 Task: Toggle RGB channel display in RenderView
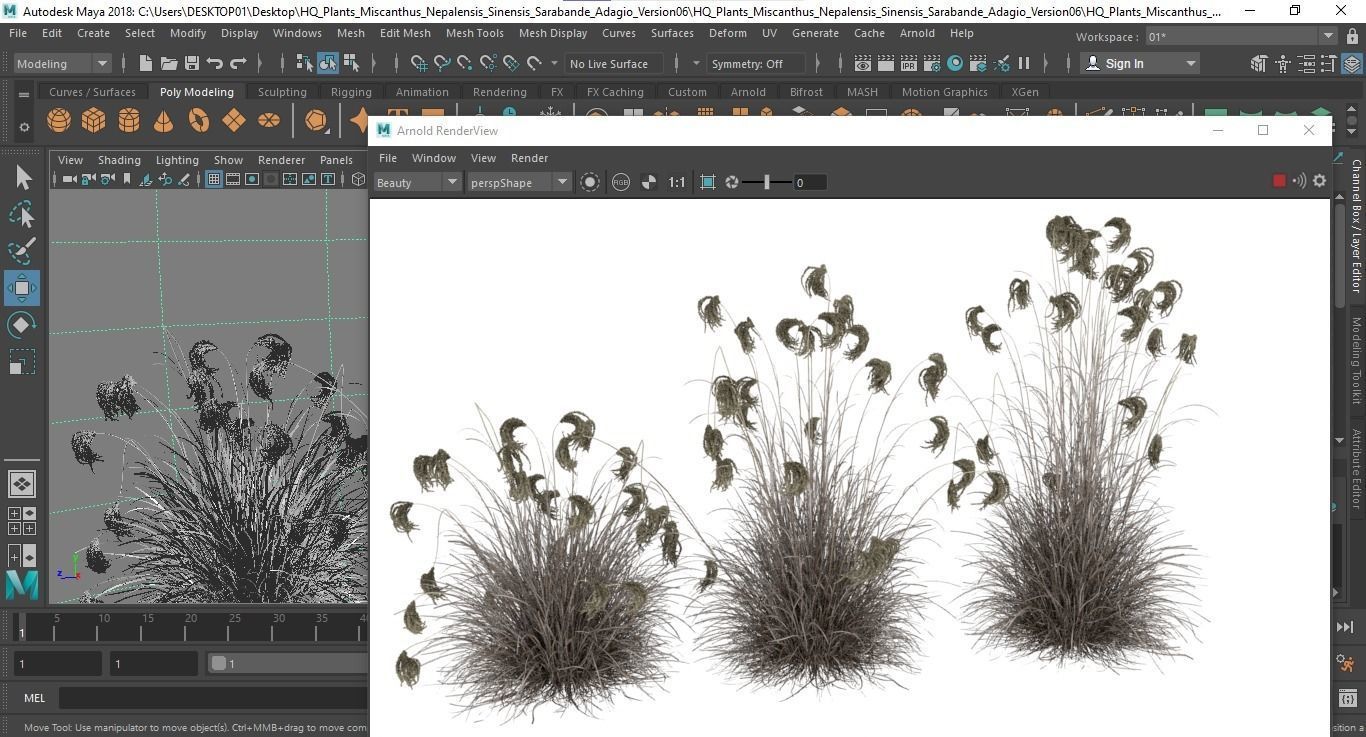(x=620, y=182)
